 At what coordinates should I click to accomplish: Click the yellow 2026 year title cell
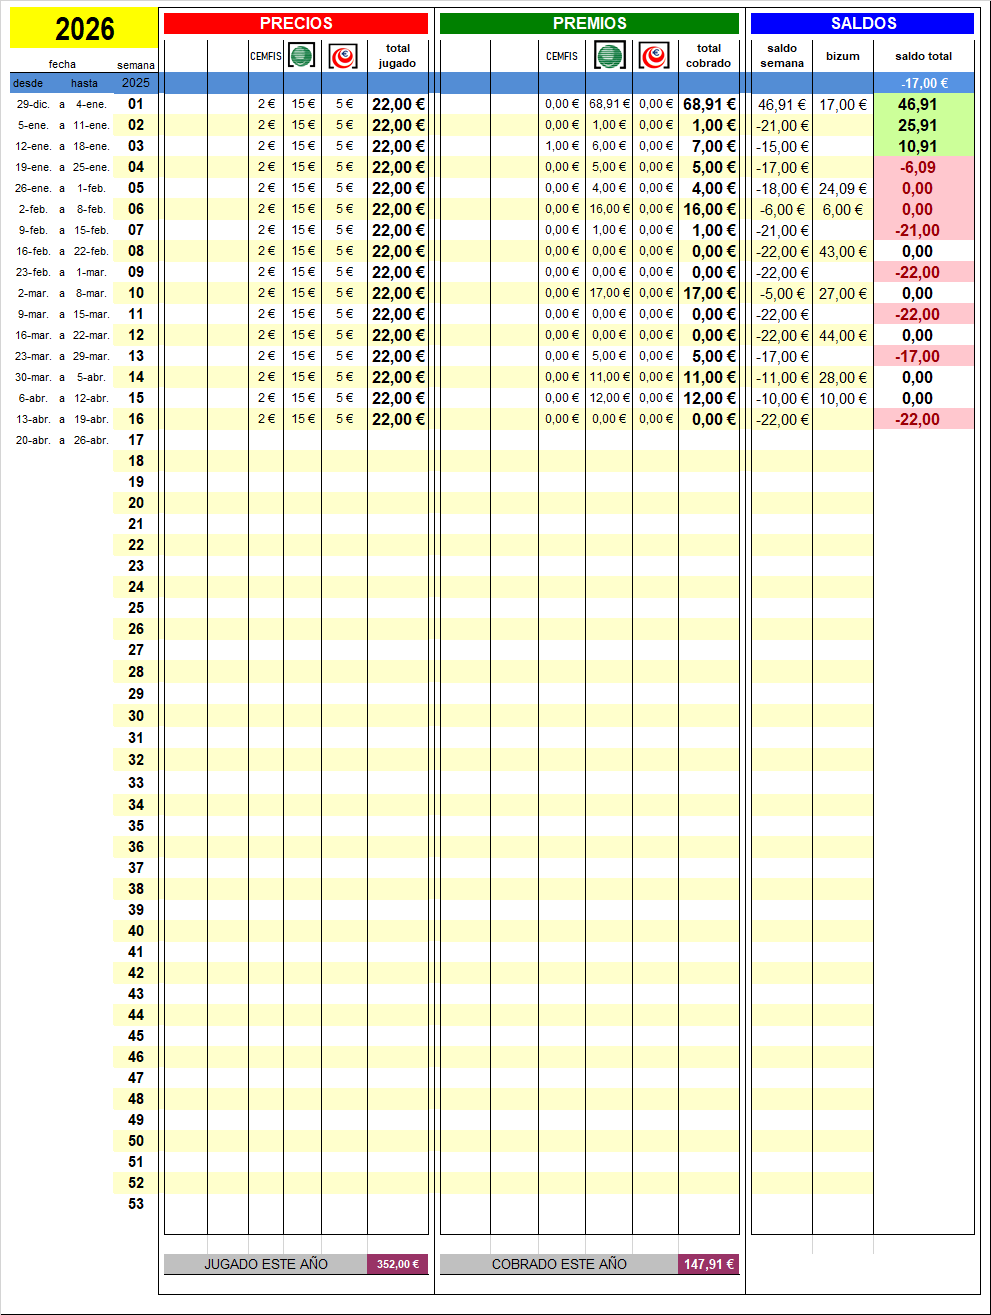click(84, 29)
